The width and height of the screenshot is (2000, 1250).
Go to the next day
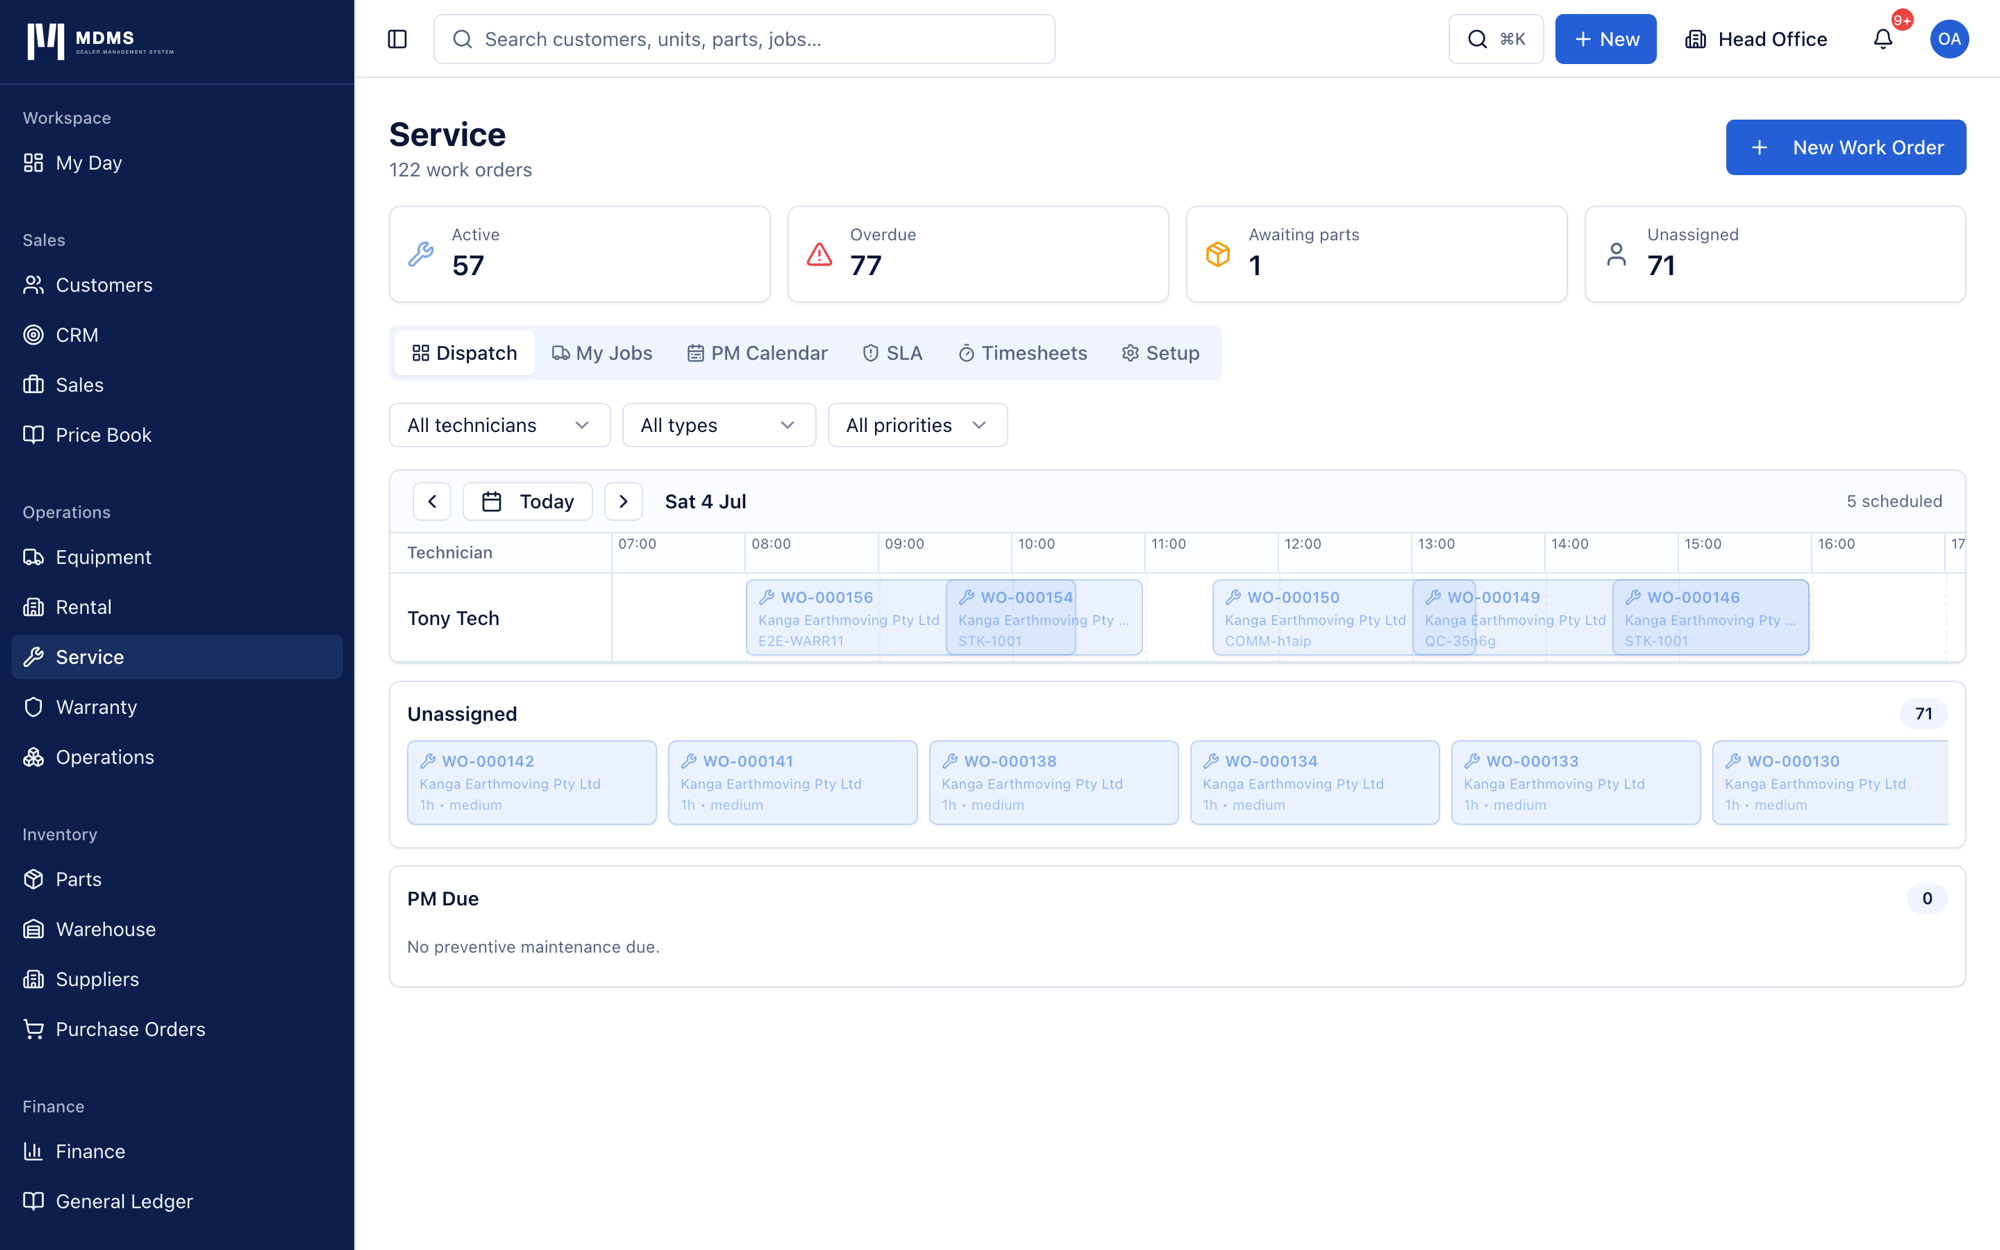(623, 501)
